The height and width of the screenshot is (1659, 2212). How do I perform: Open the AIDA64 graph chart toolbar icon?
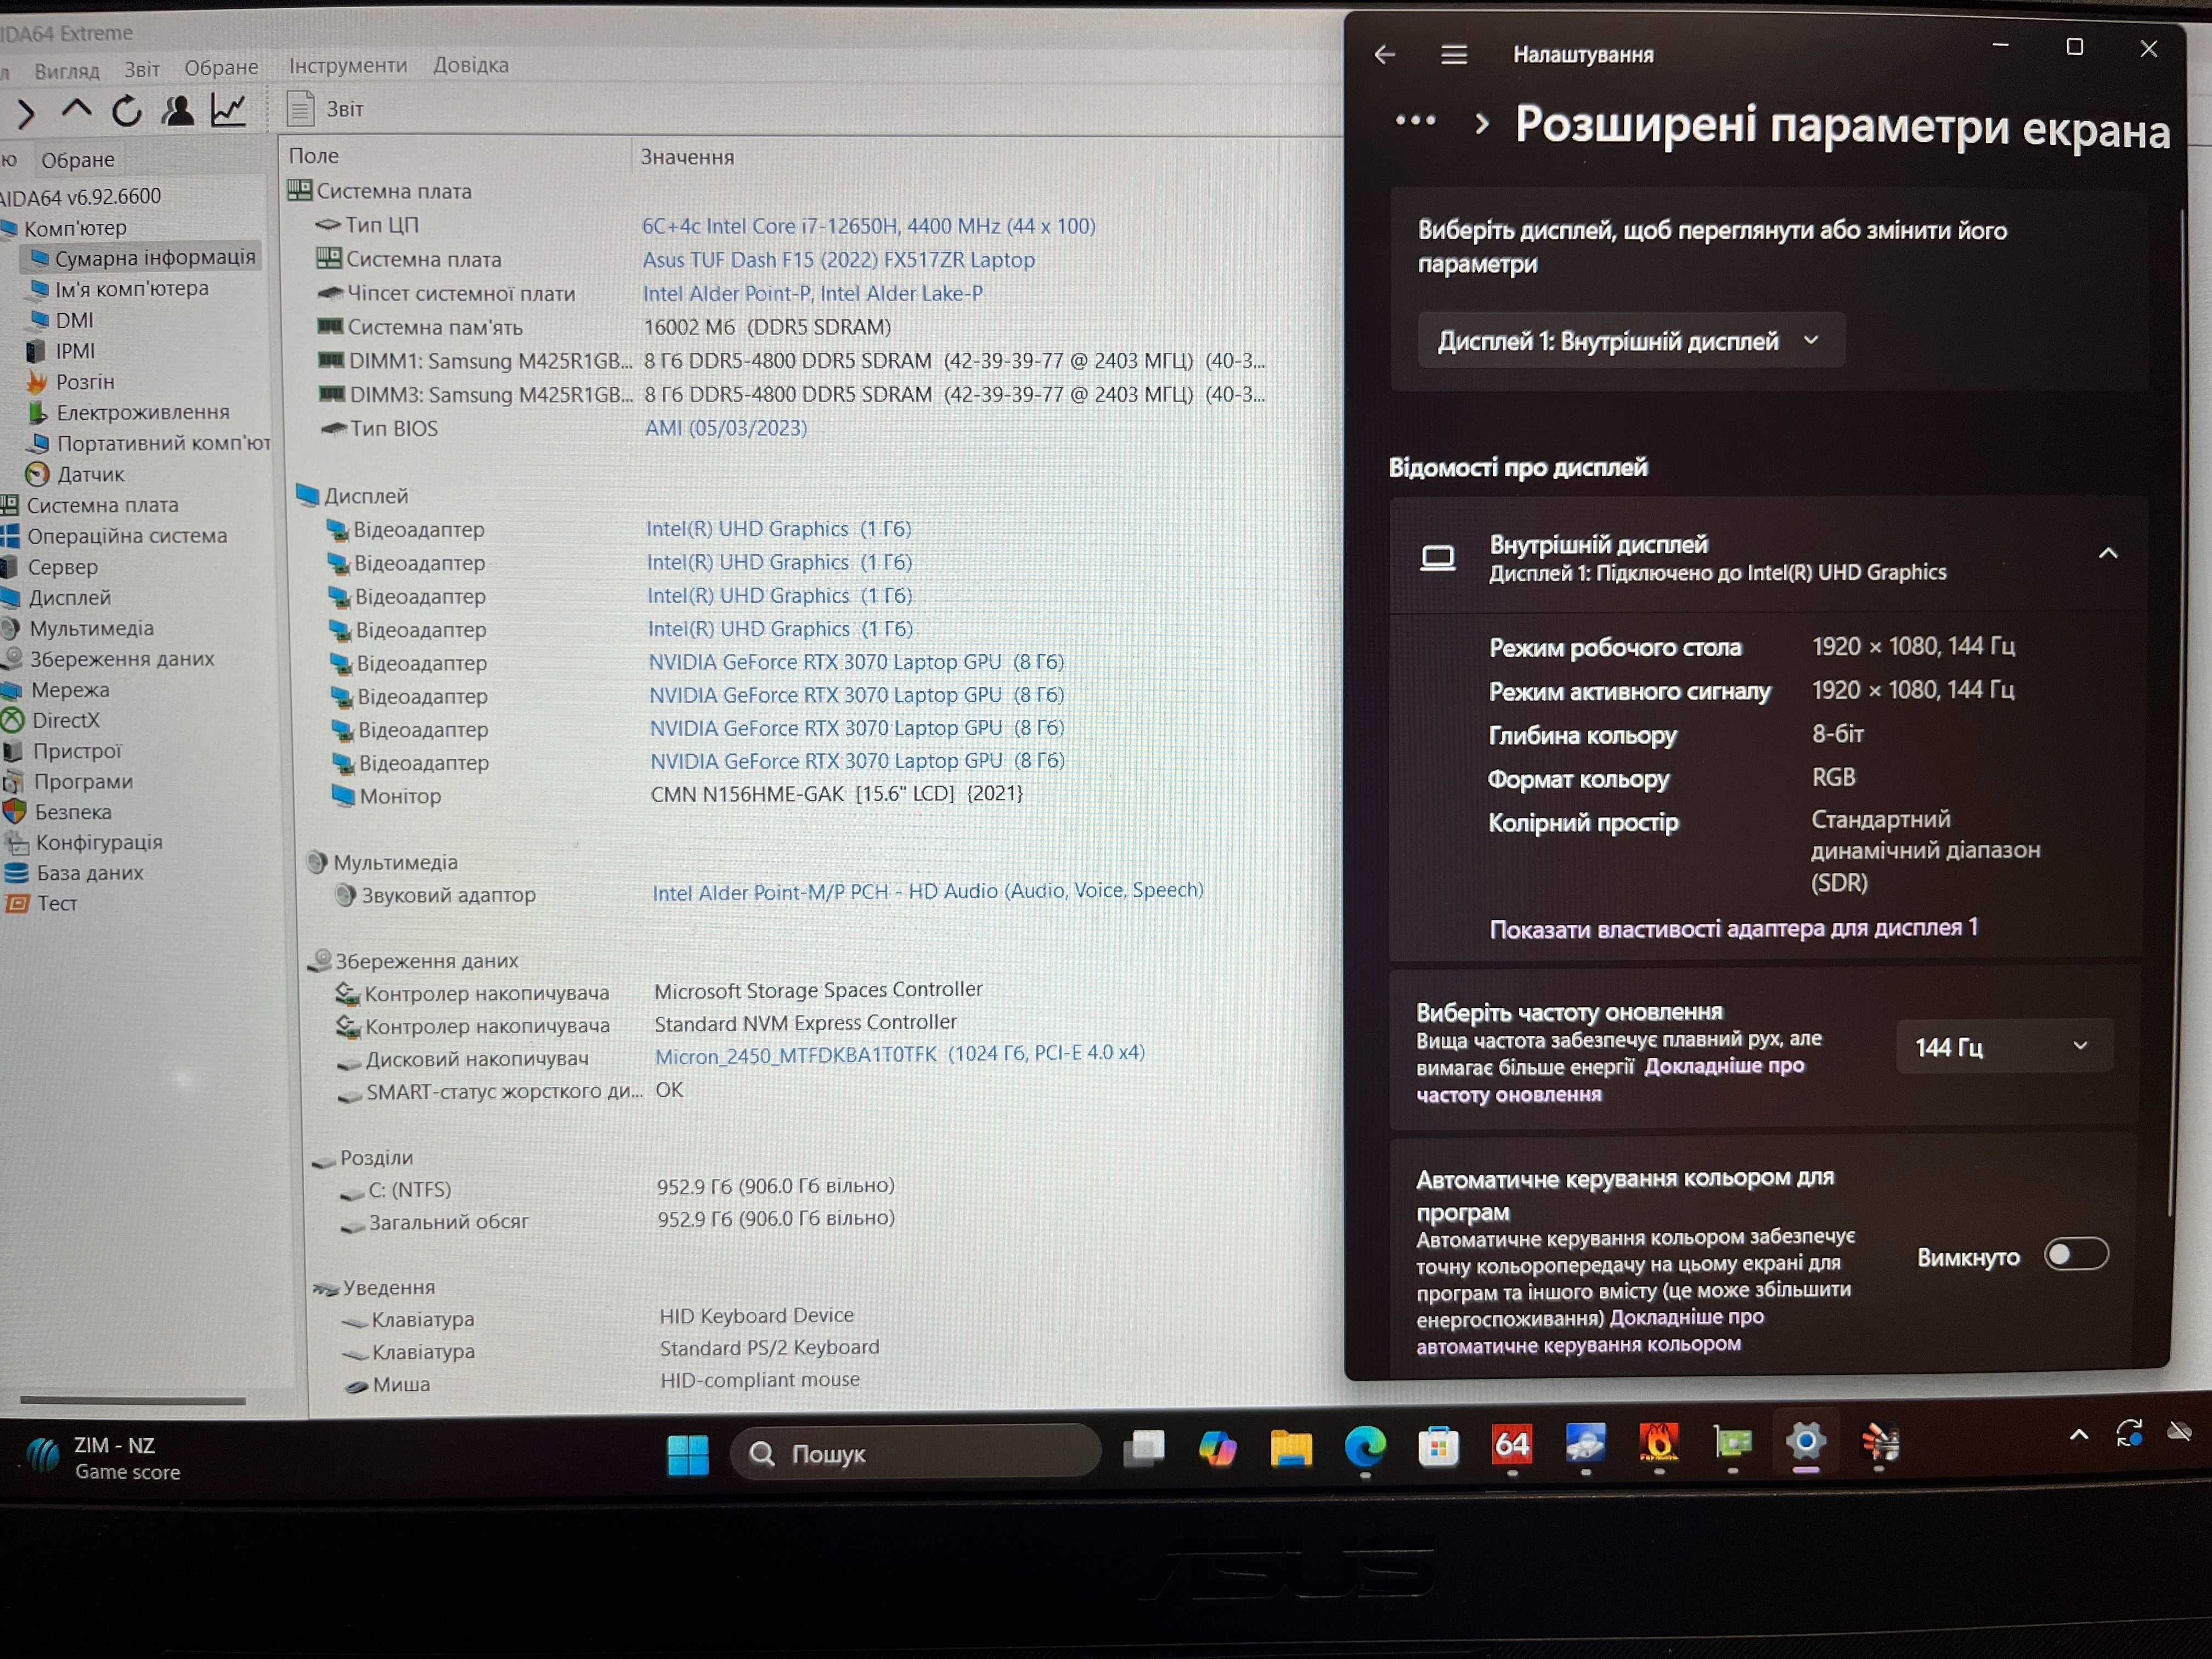pos(229,110)
